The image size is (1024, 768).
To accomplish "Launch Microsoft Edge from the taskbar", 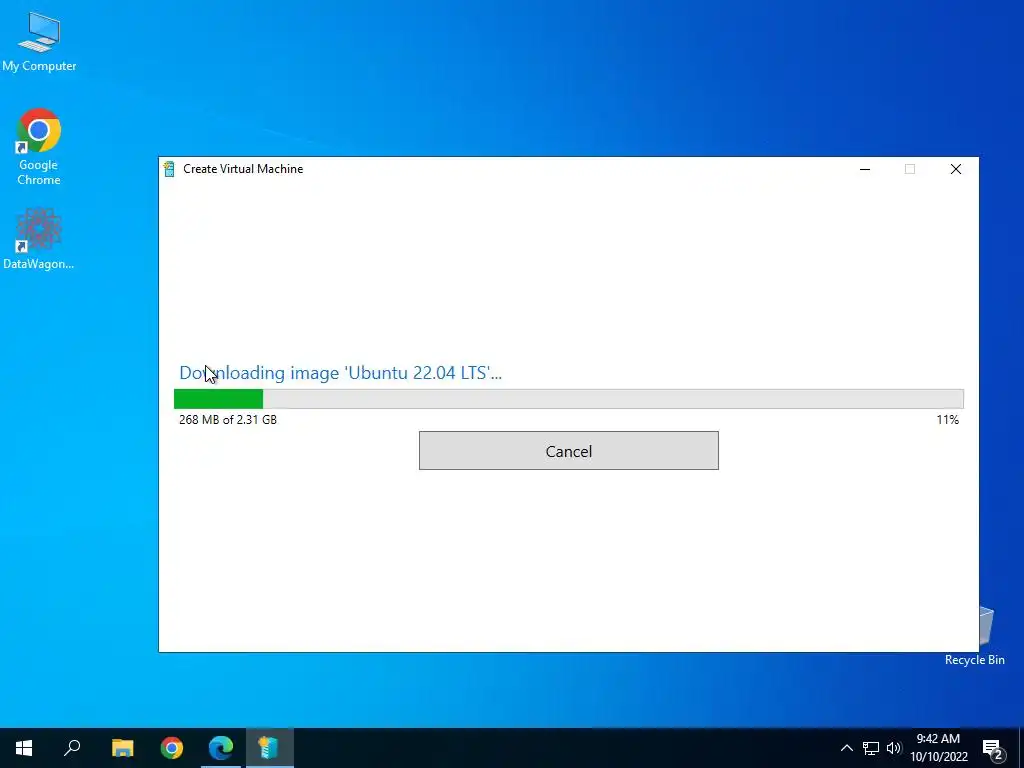I will tap(221, 748).
